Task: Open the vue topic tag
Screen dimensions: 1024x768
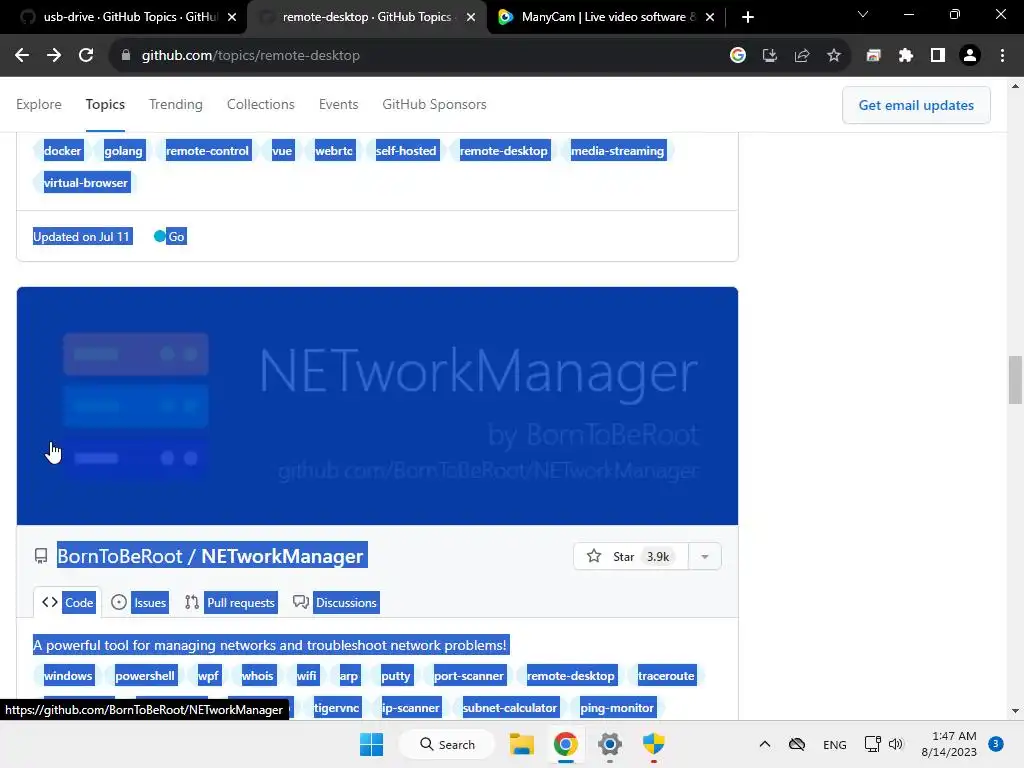Action: click(282, 151)
